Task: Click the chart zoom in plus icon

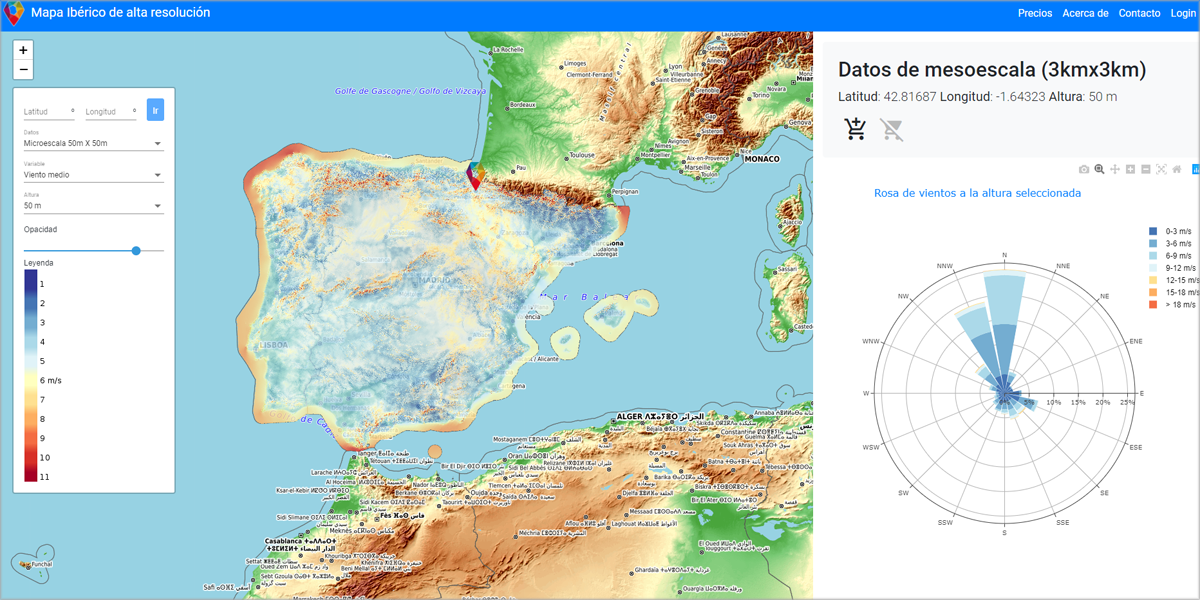Action: coord(1130,170)
